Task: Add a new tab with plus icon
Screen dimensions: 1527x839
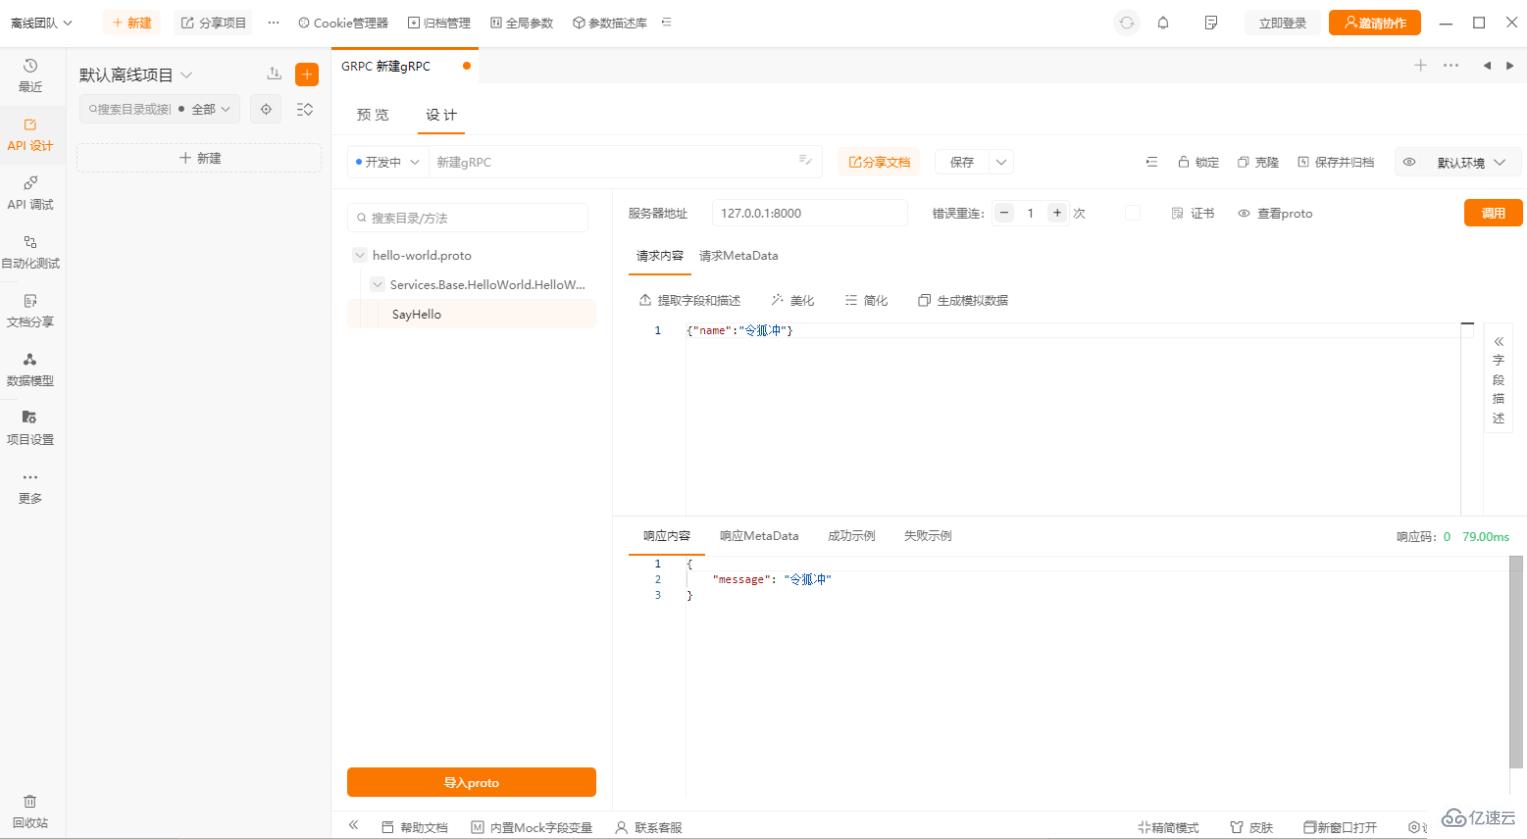Action: pos(1420,65)
